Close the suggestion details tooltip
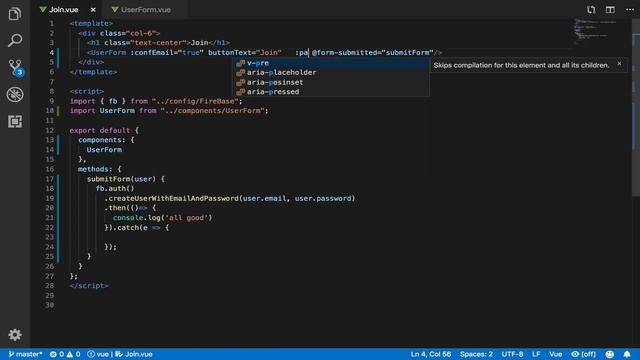The image size is (640, 360). tap(619, 64)
